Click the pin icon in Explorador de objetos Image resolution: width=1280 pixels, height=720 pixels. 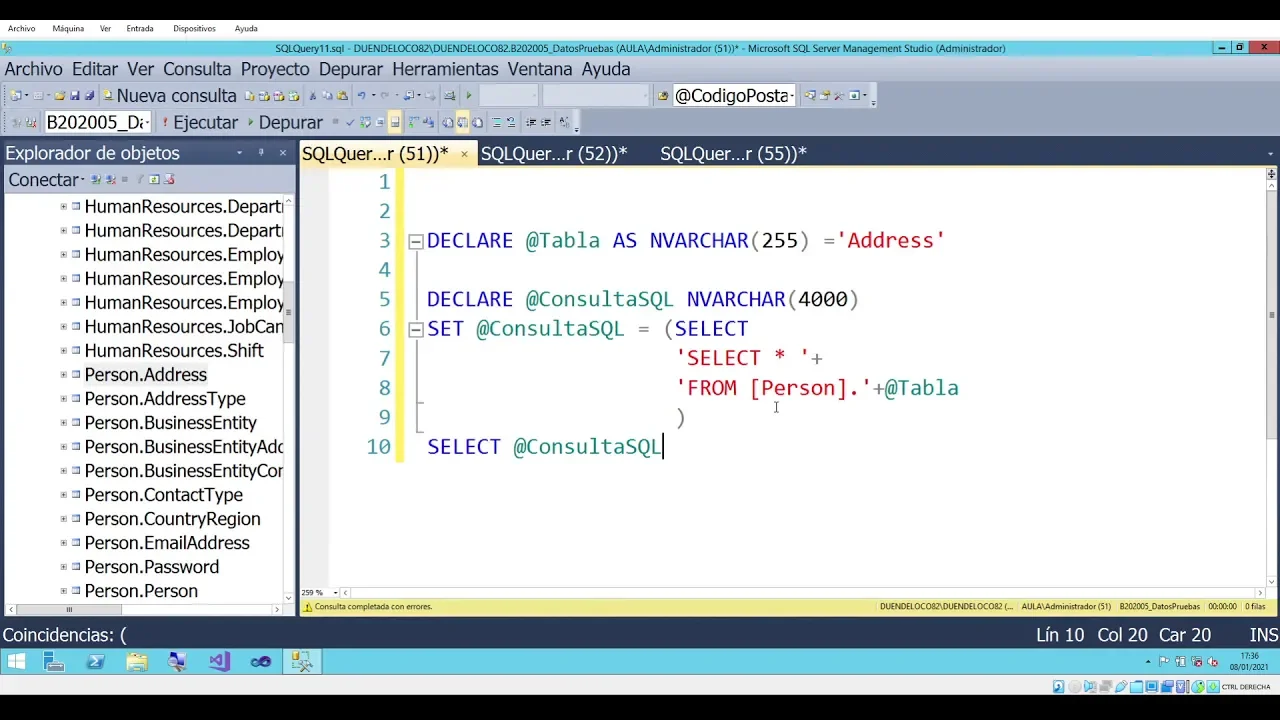coord(261,153)
